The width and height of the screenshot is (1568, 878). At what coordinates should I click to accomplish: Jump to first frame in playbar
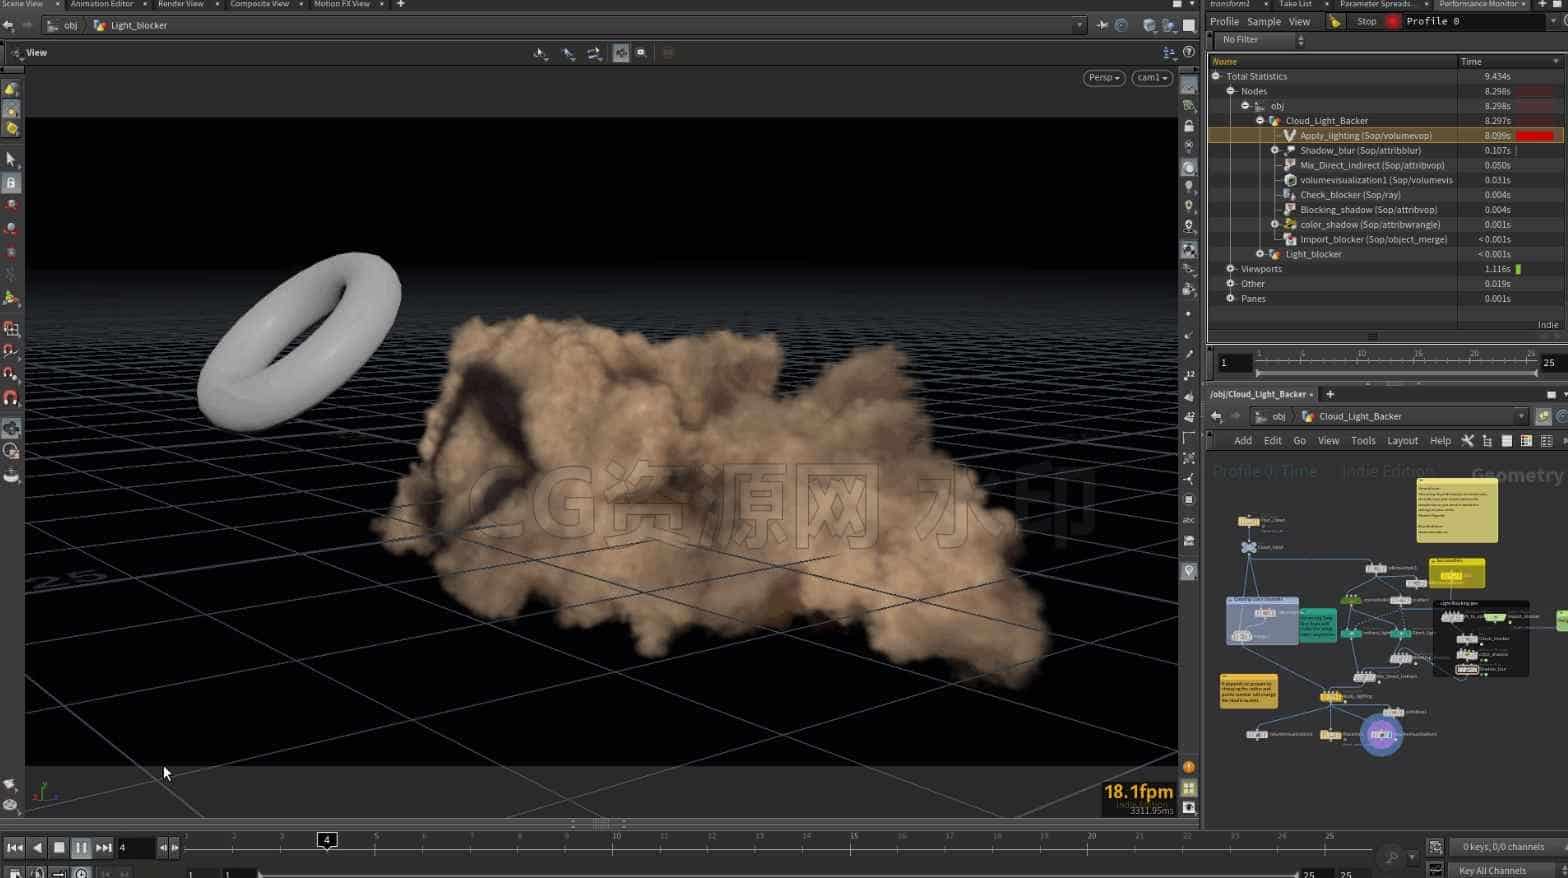(14, 848)
